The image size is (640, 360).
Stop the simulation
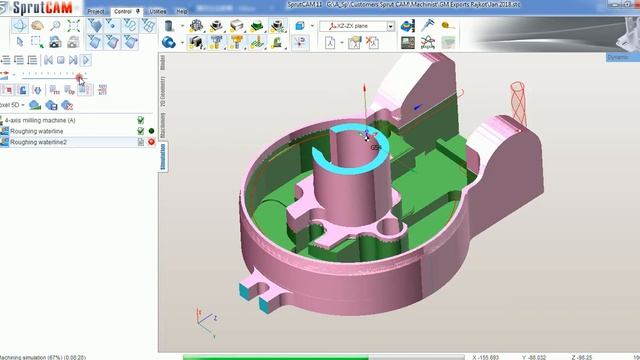pos(61,60)
